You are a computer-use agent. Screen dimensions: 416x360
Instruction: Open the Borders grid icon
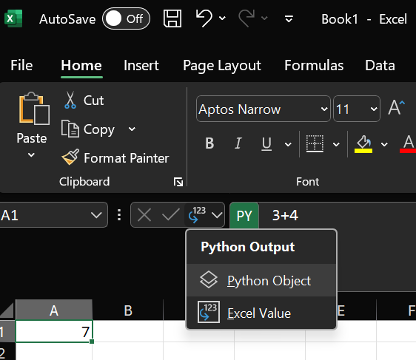coord(315,144)
